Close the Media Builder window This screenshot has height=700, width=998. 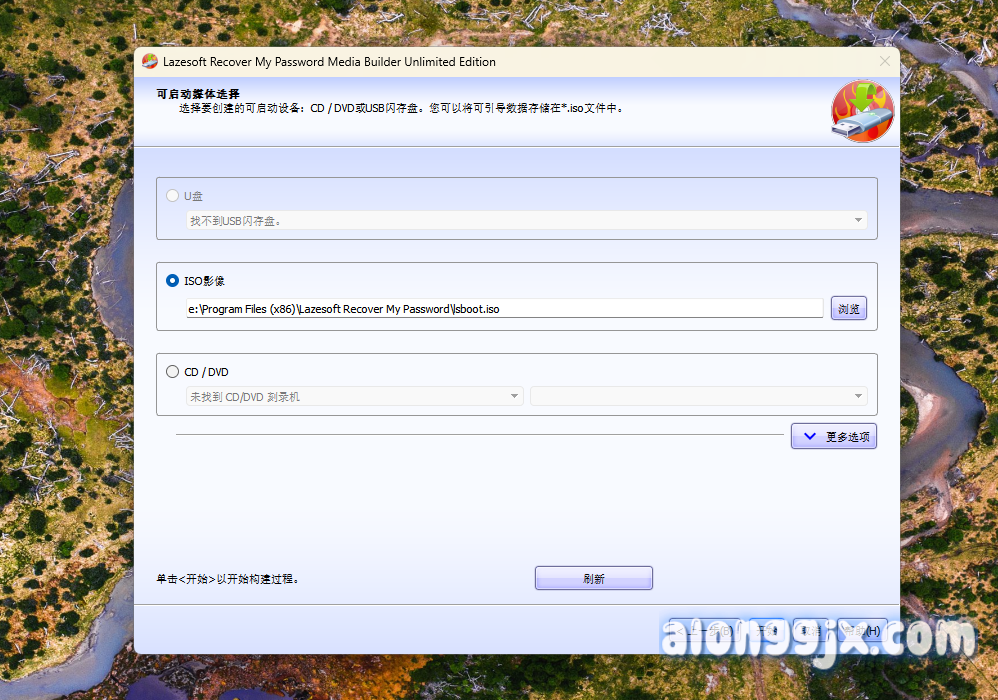point(884,62)
